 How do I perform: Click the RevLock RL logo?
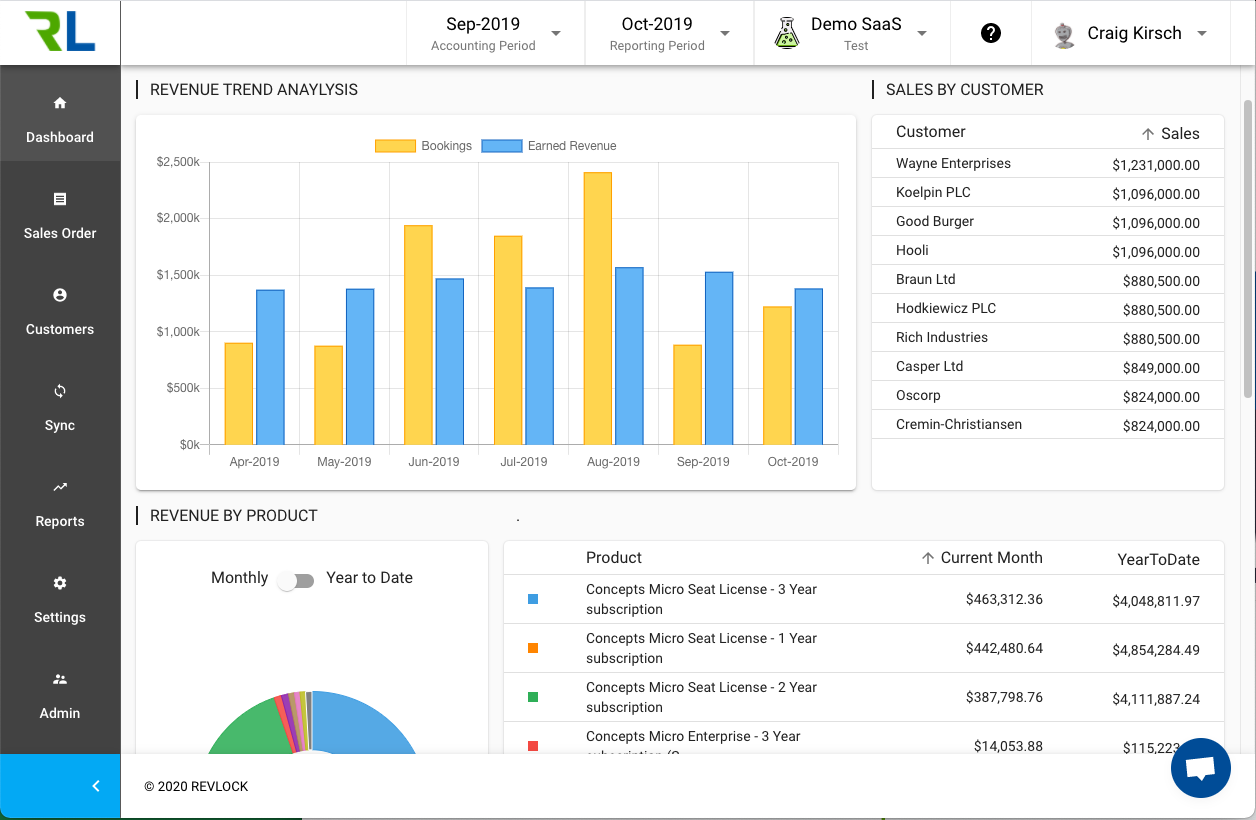tap(60, 32)
